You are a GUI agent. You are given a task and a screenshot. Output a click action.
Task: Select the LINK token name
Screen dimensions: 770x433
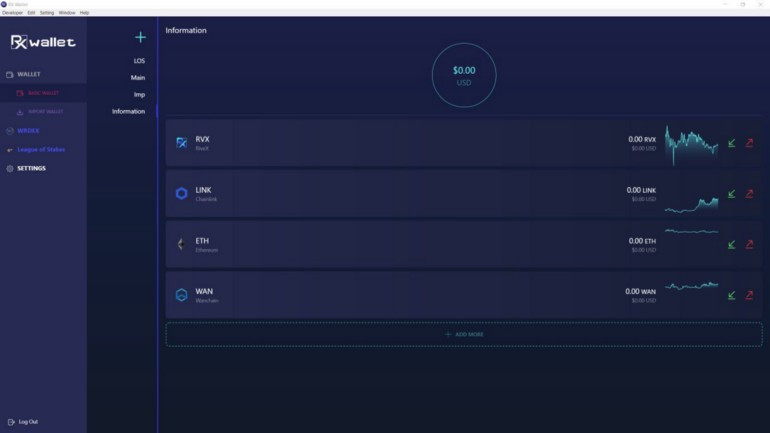pos(203,190)
